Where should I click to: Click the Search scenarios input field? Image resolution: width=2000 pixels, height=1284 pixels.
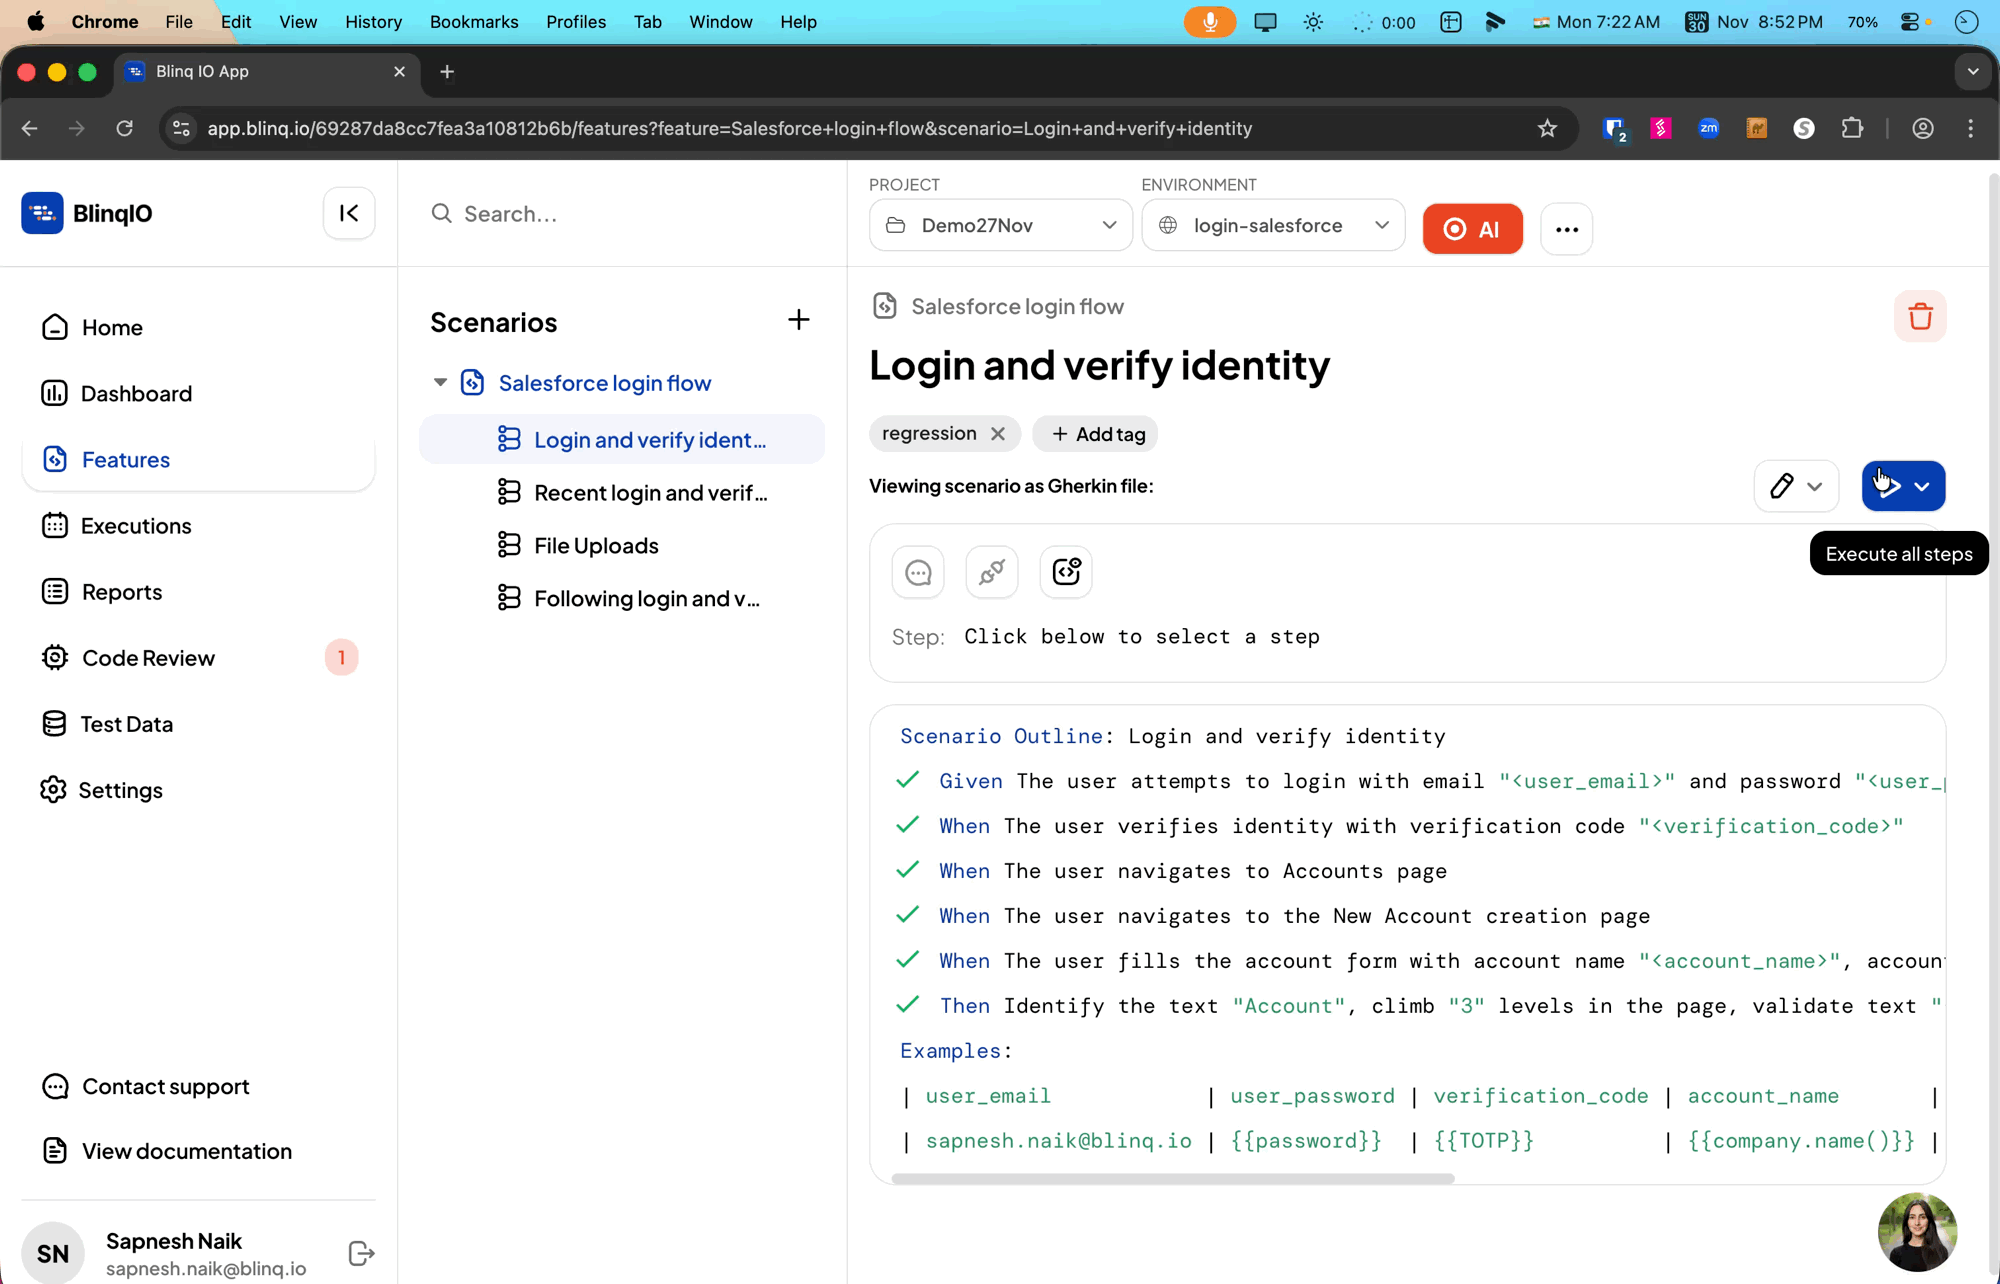[620, 214]
